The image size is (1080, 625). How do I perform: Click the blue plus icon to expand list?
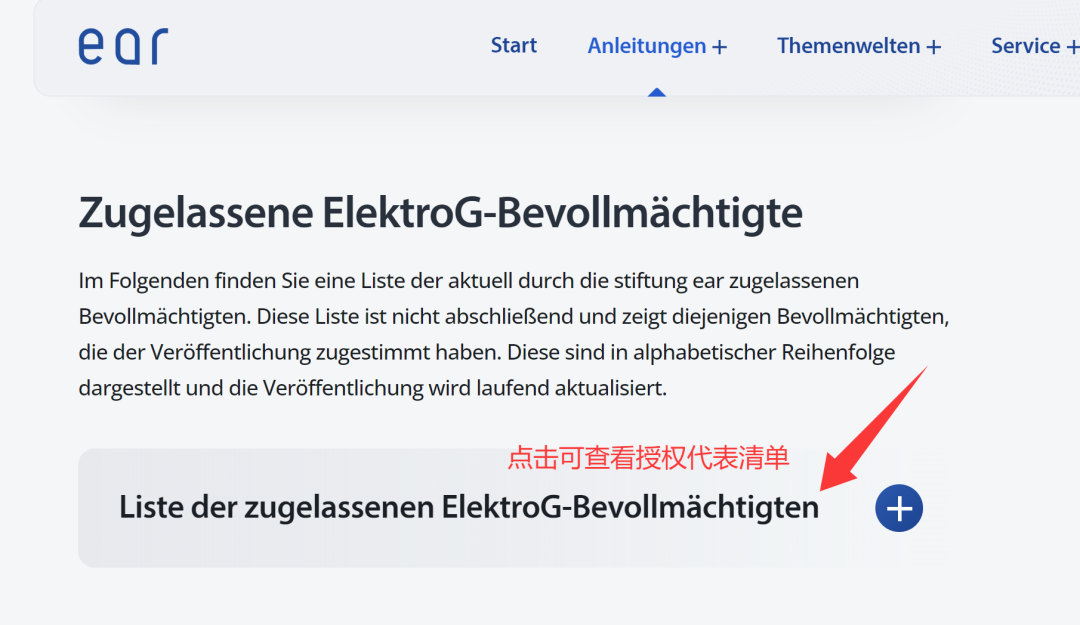(899, 509)
